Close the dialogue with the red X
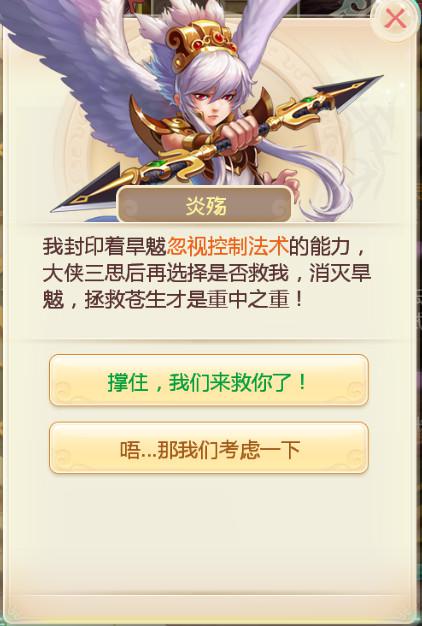 coord(395,18)
